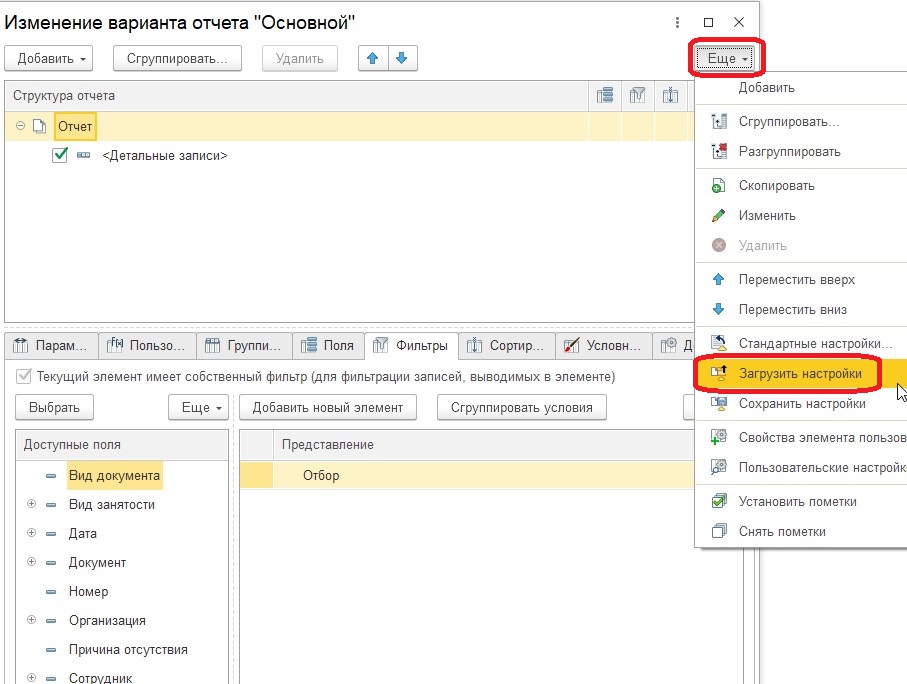Click the Номер field dash icon

coord(51,591)
